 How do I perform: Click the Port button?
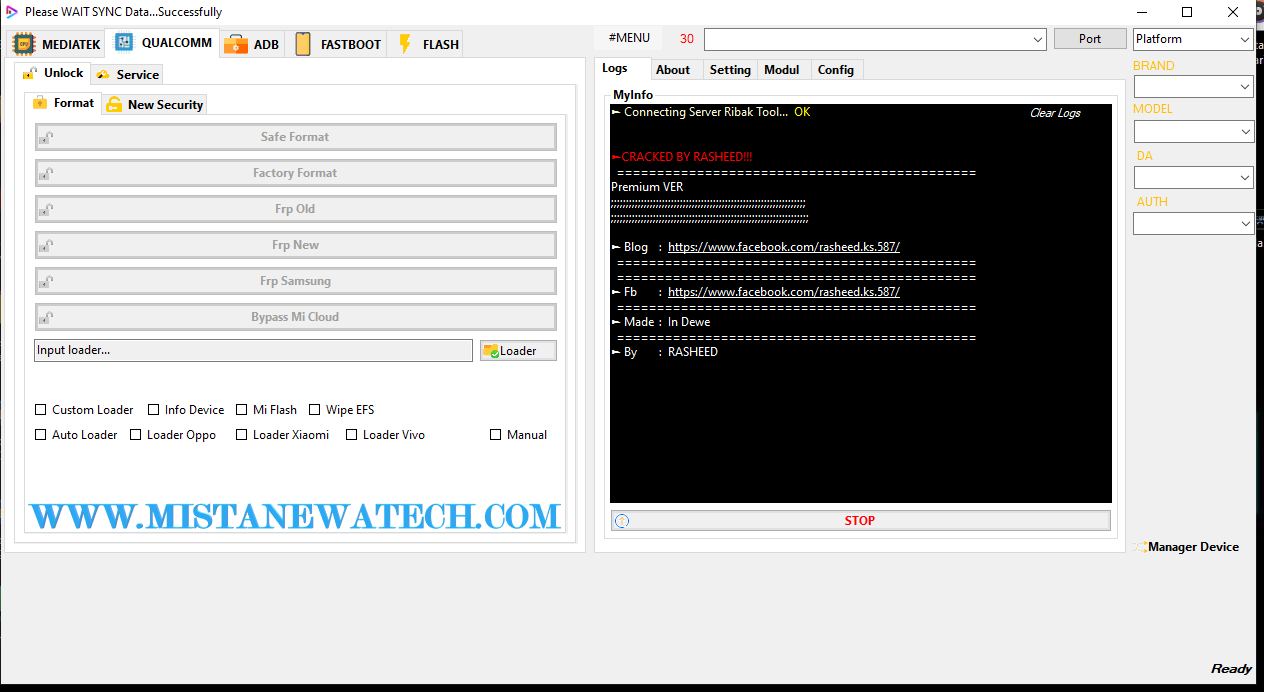pyautogui.click(x=1090, y=39)
